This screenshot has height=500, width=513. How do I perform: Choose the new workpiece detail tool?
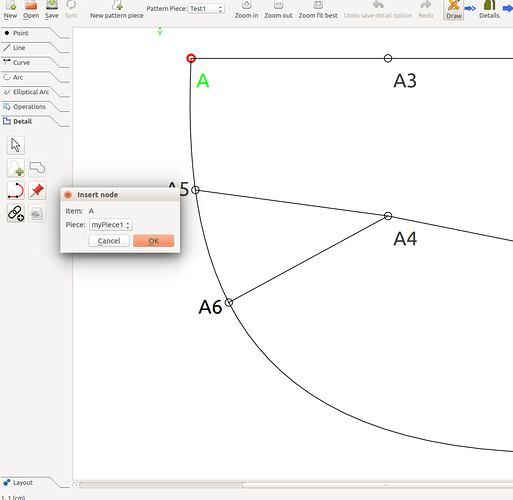click(16, 168)
